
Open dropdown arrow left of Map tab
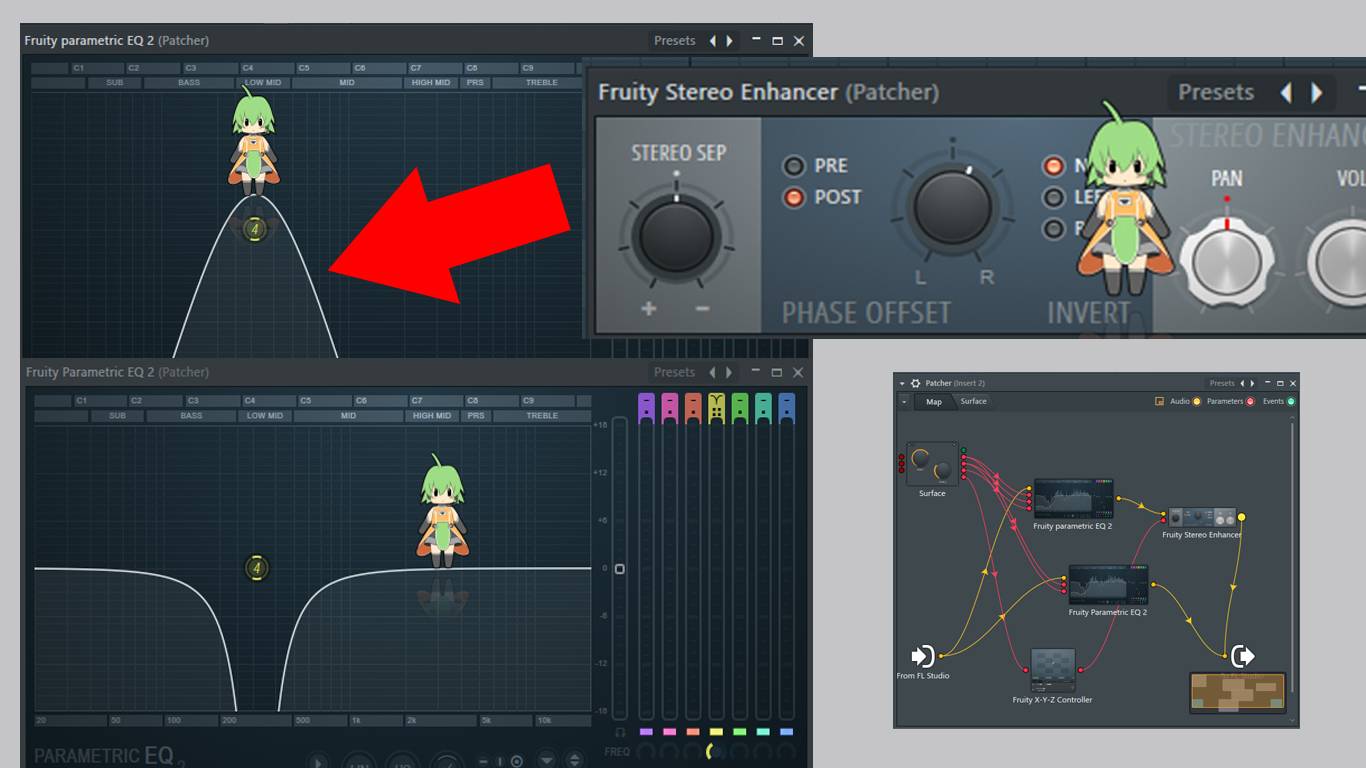(x=904, y=401)
